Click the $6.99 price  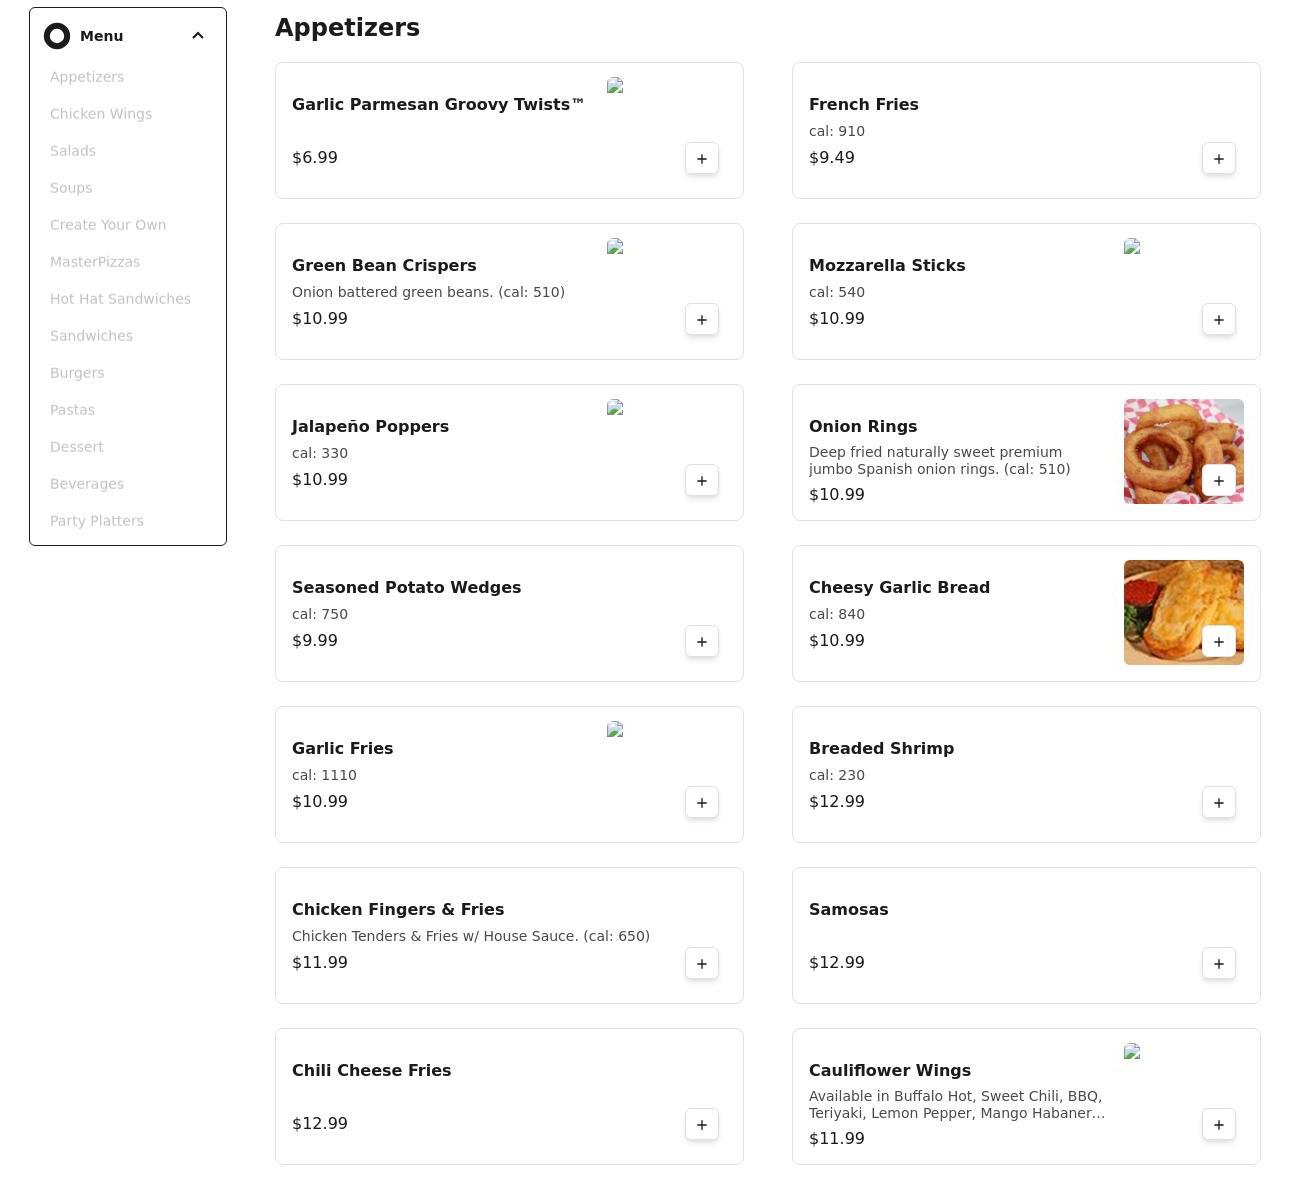(x=314, y=158)
